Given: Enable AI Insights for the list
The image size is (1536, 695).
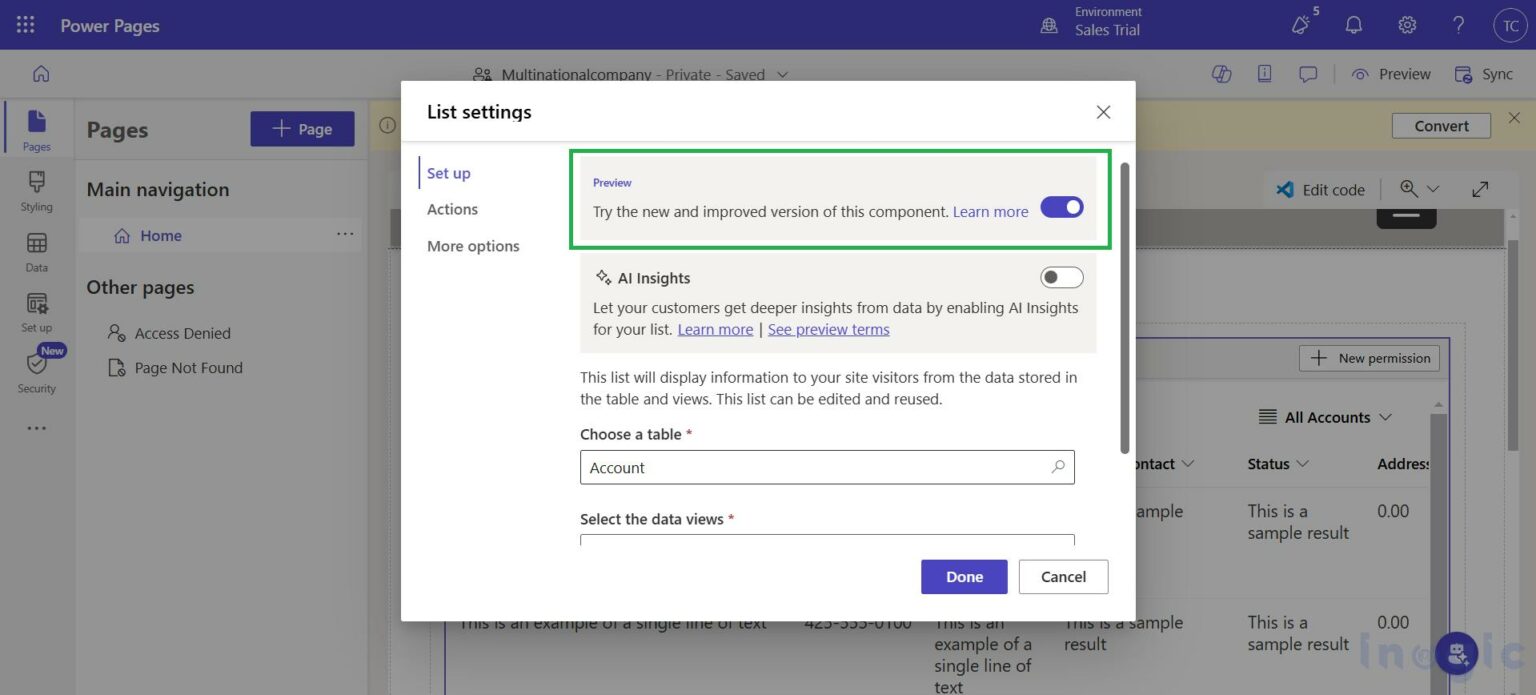Looking at the screenshot, I should point(1061,276).
